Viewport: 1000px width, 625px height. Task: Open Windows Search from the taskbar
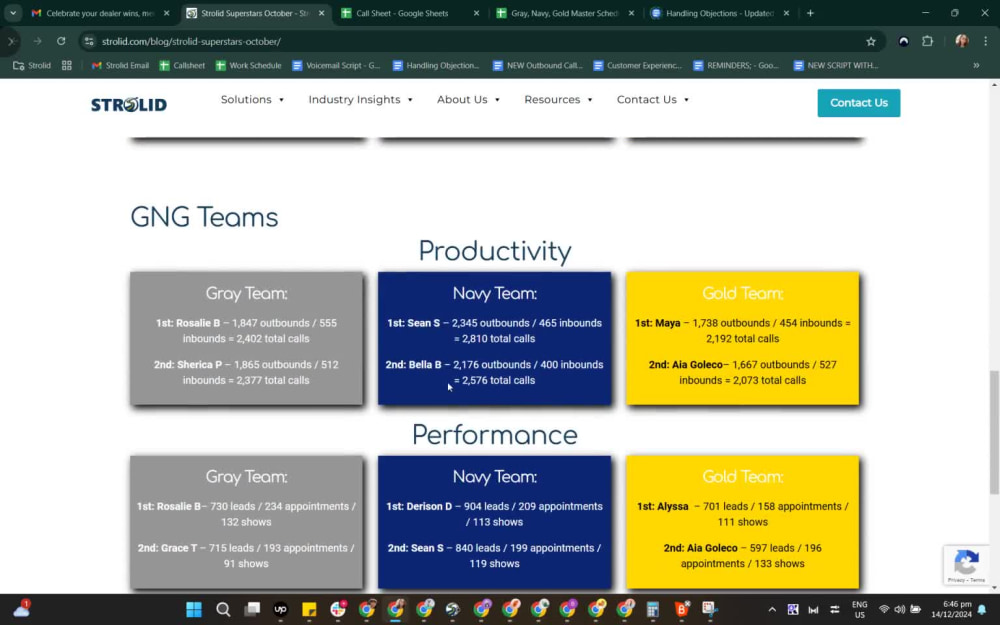point(223,609)
